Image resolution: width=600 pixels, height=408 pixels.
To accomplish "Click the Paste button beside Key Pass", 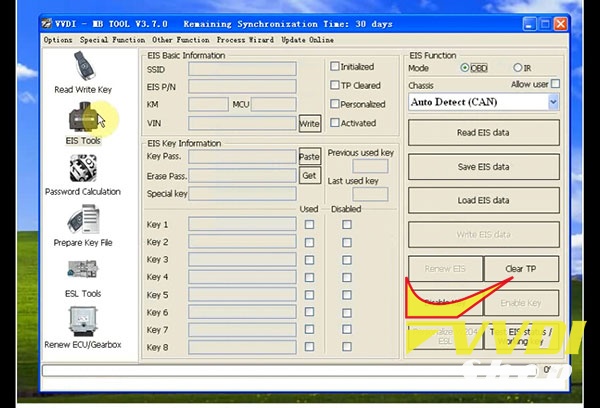I will (309, 156).
